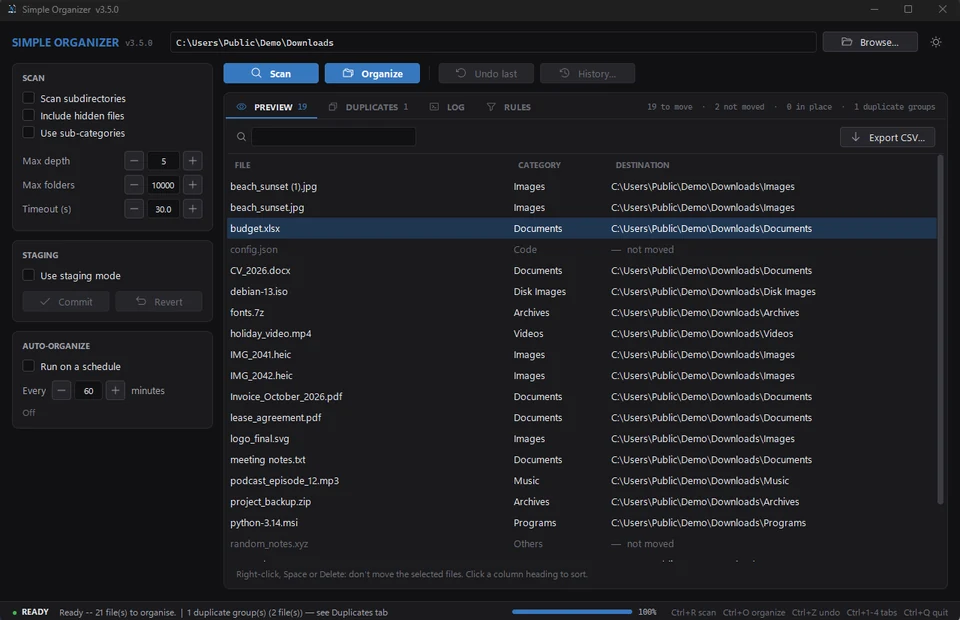Select the meeting notes.txt row

click(582, 460)
